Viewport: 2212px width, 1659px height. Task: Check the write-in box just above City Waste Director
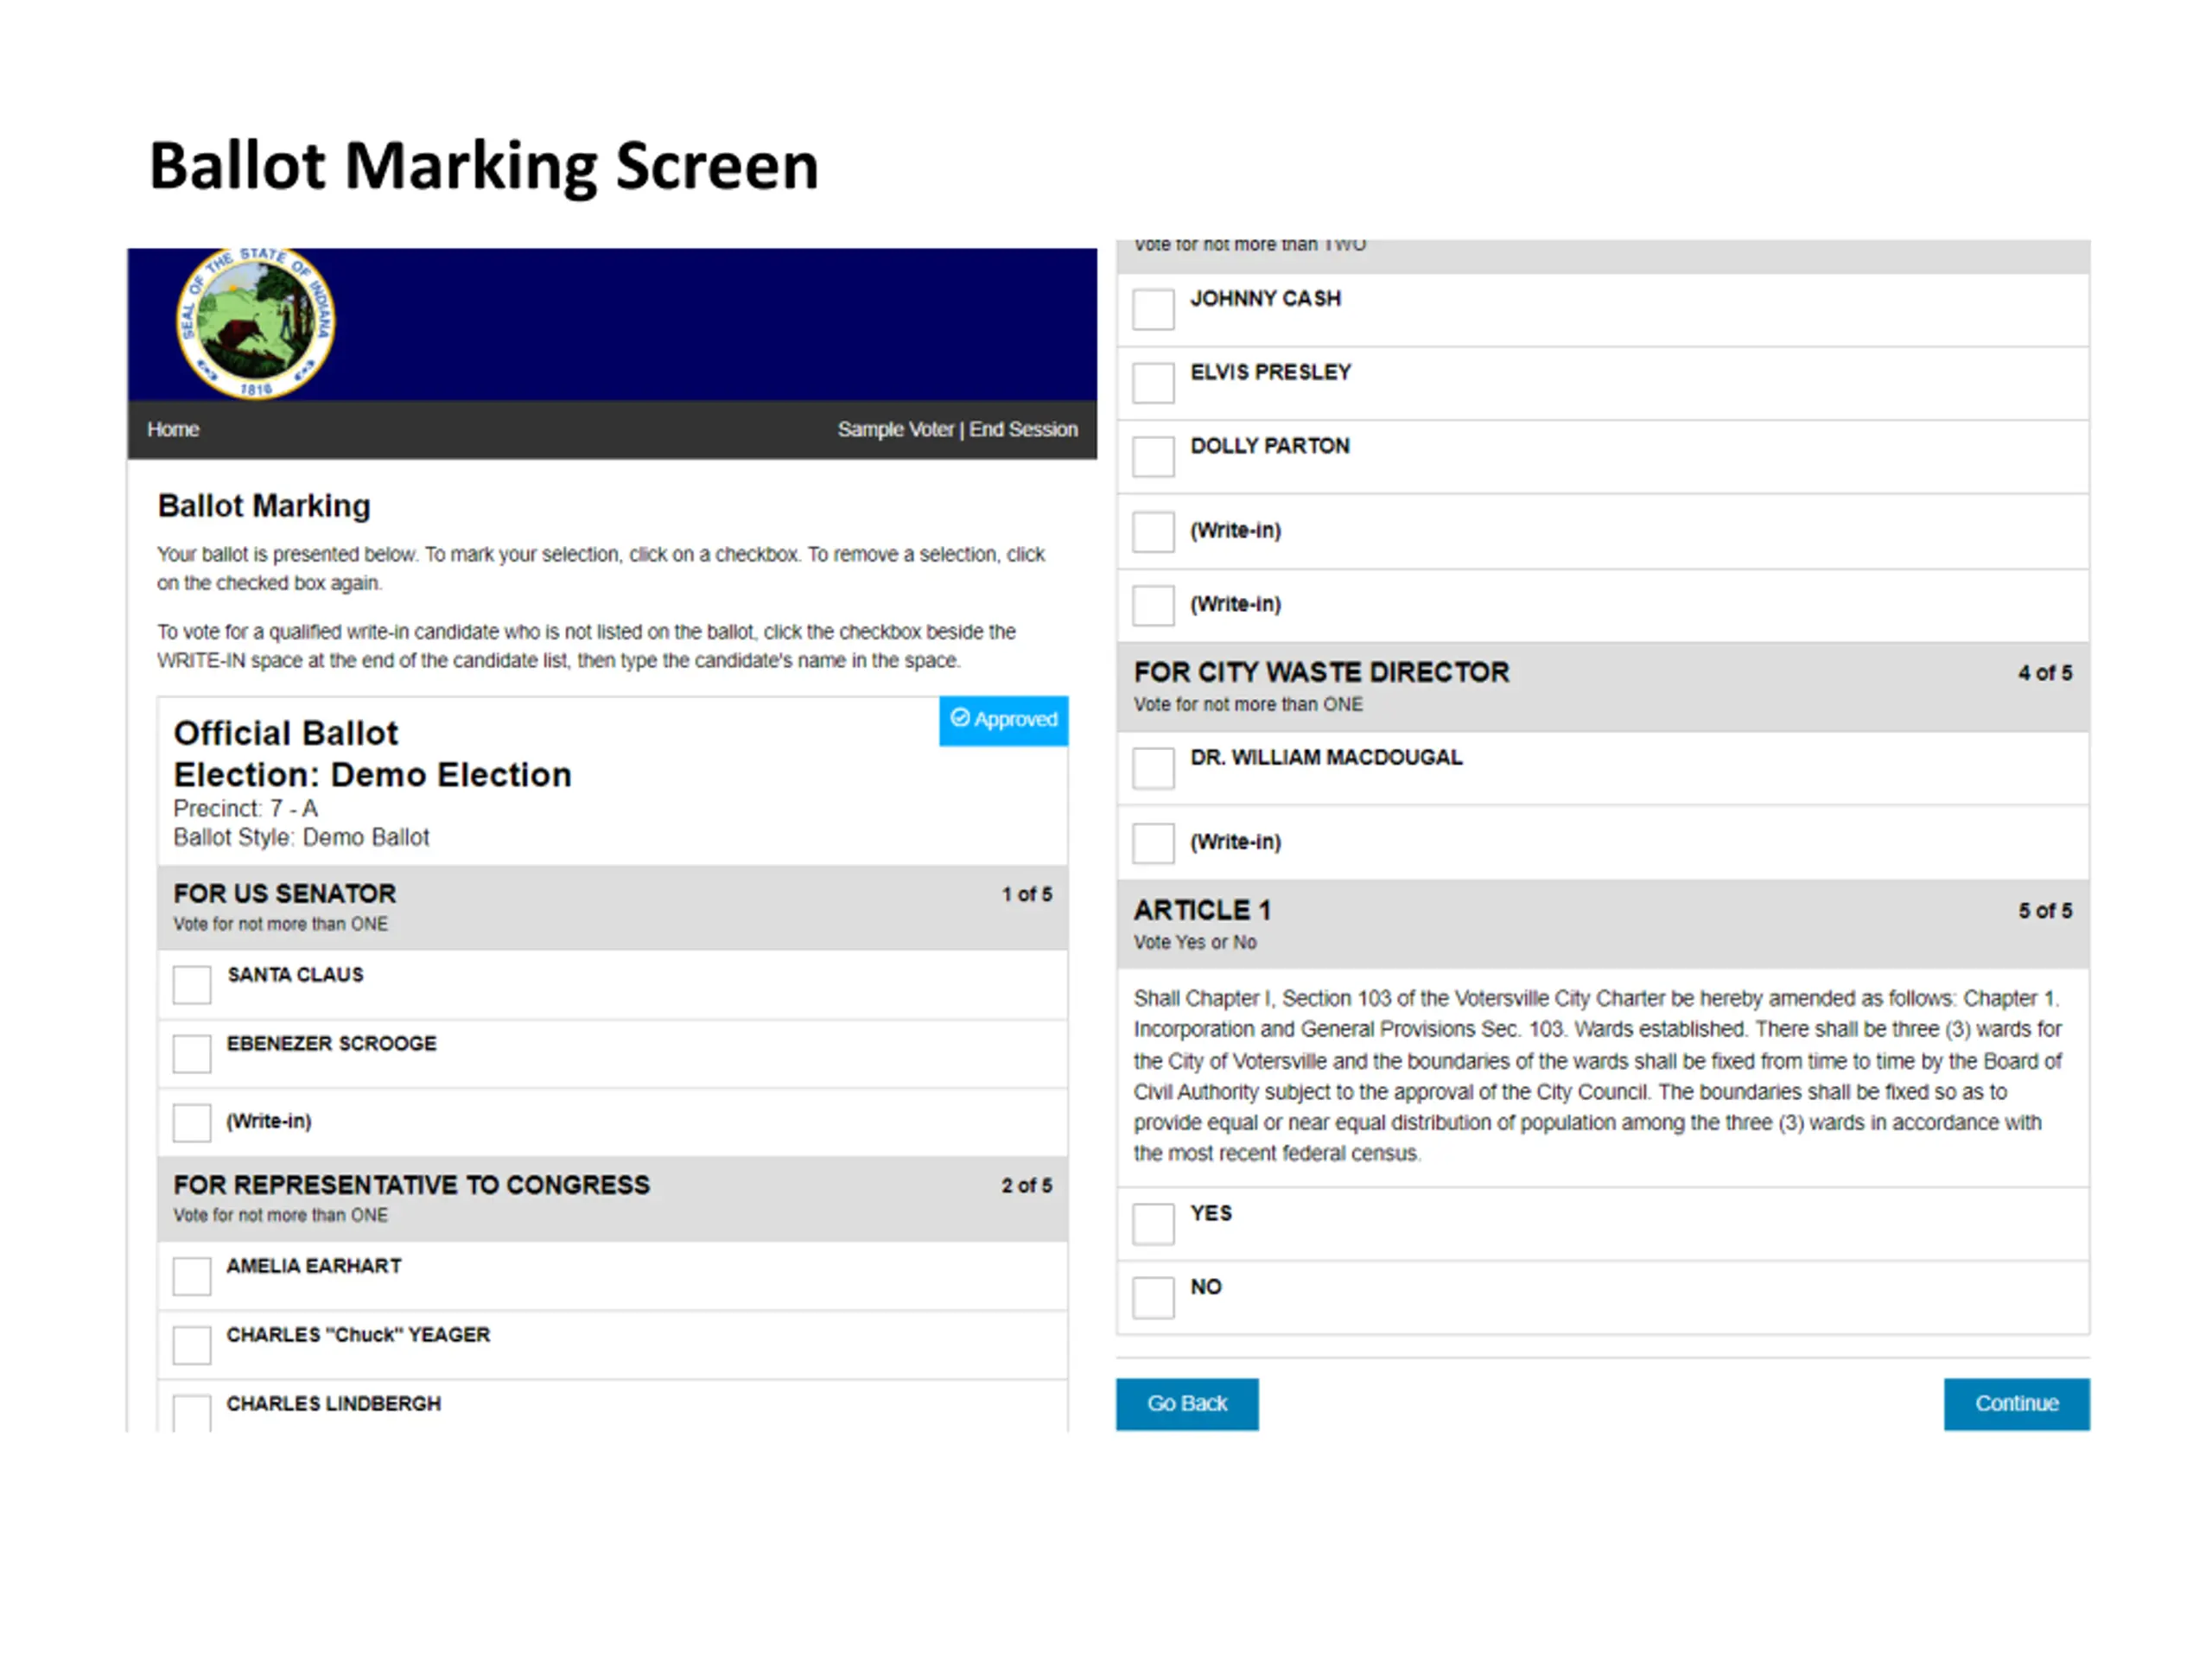click(x=1153, y=605)
